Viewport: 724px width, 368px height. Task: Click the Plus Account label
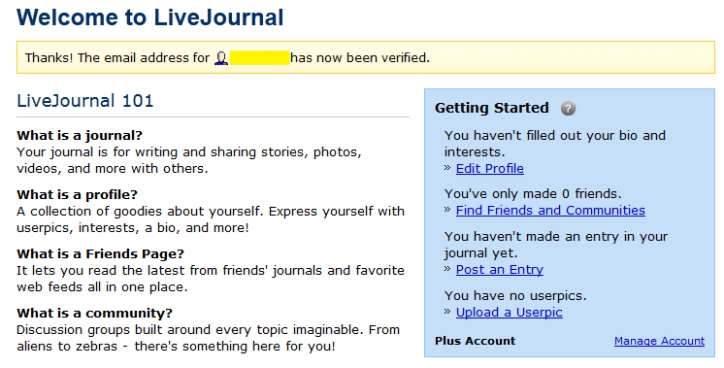475,341
